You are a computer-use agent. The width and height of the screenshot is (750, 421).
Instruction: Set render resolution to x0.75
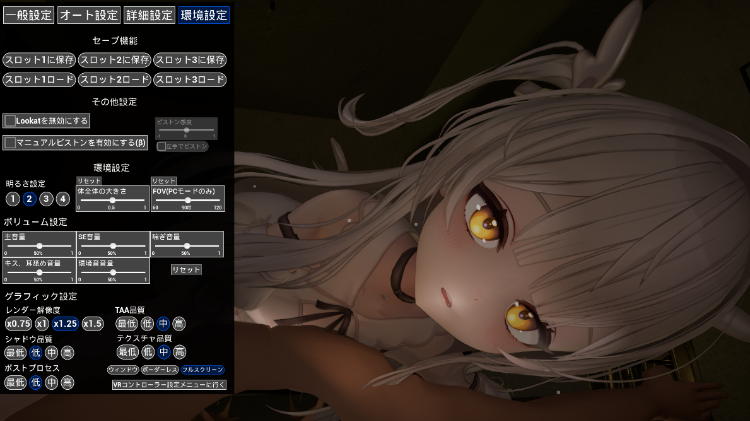click(x=18, y=324)
